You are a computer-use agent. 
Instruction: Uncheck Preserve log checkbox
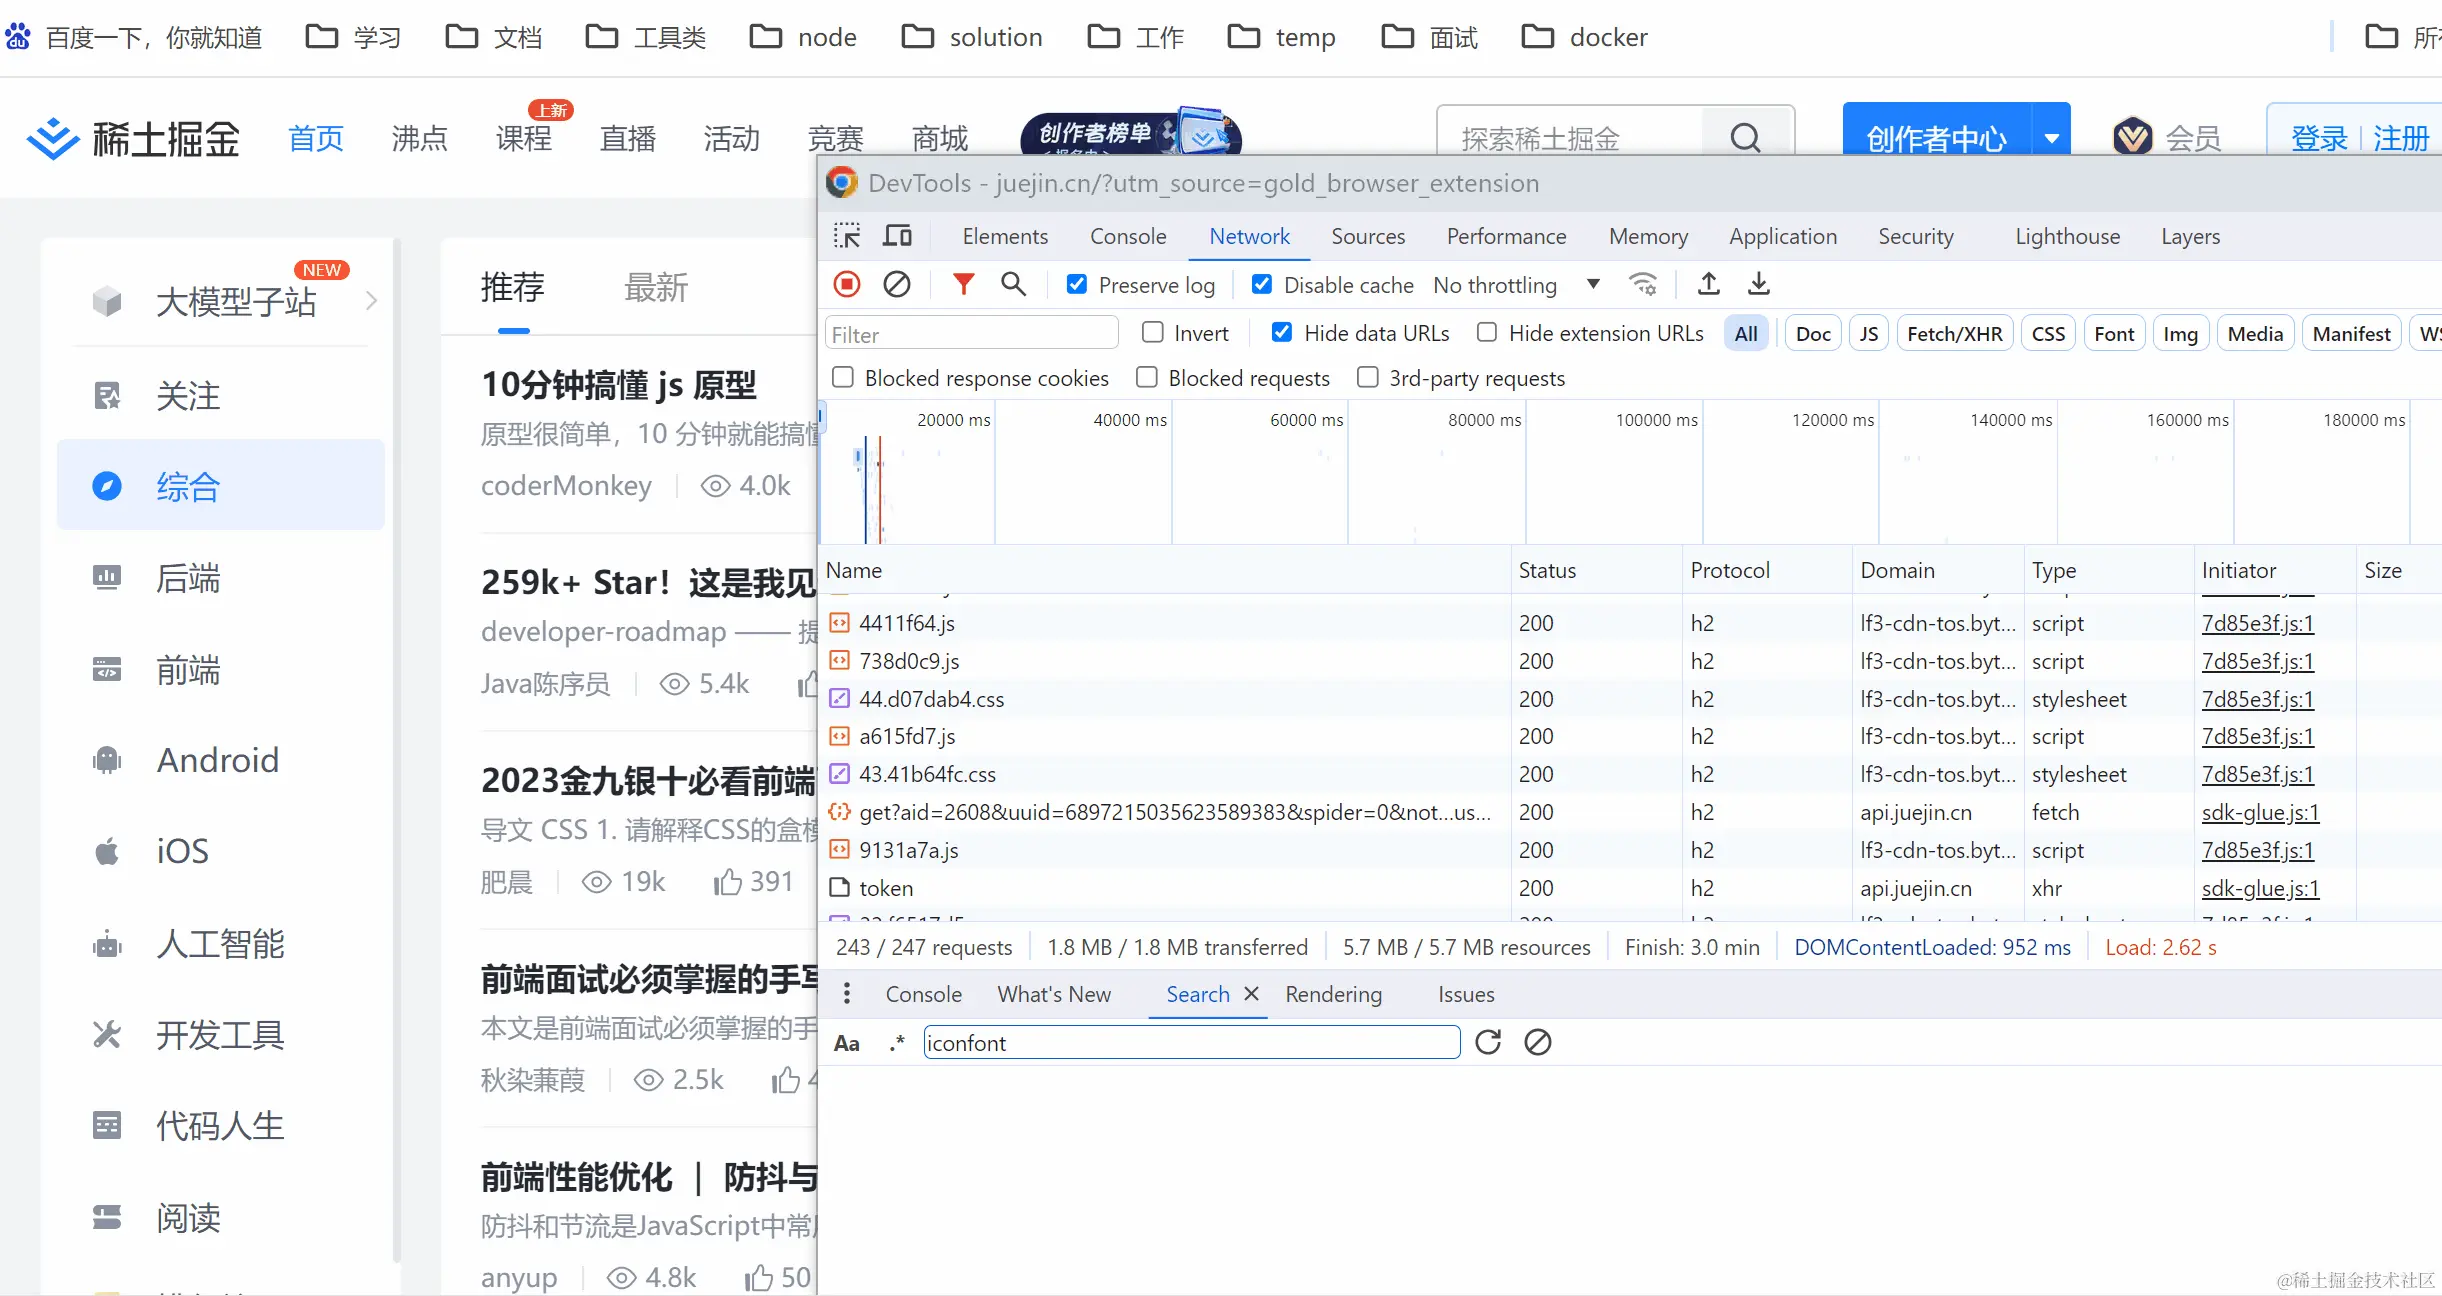coord(1077,285)
